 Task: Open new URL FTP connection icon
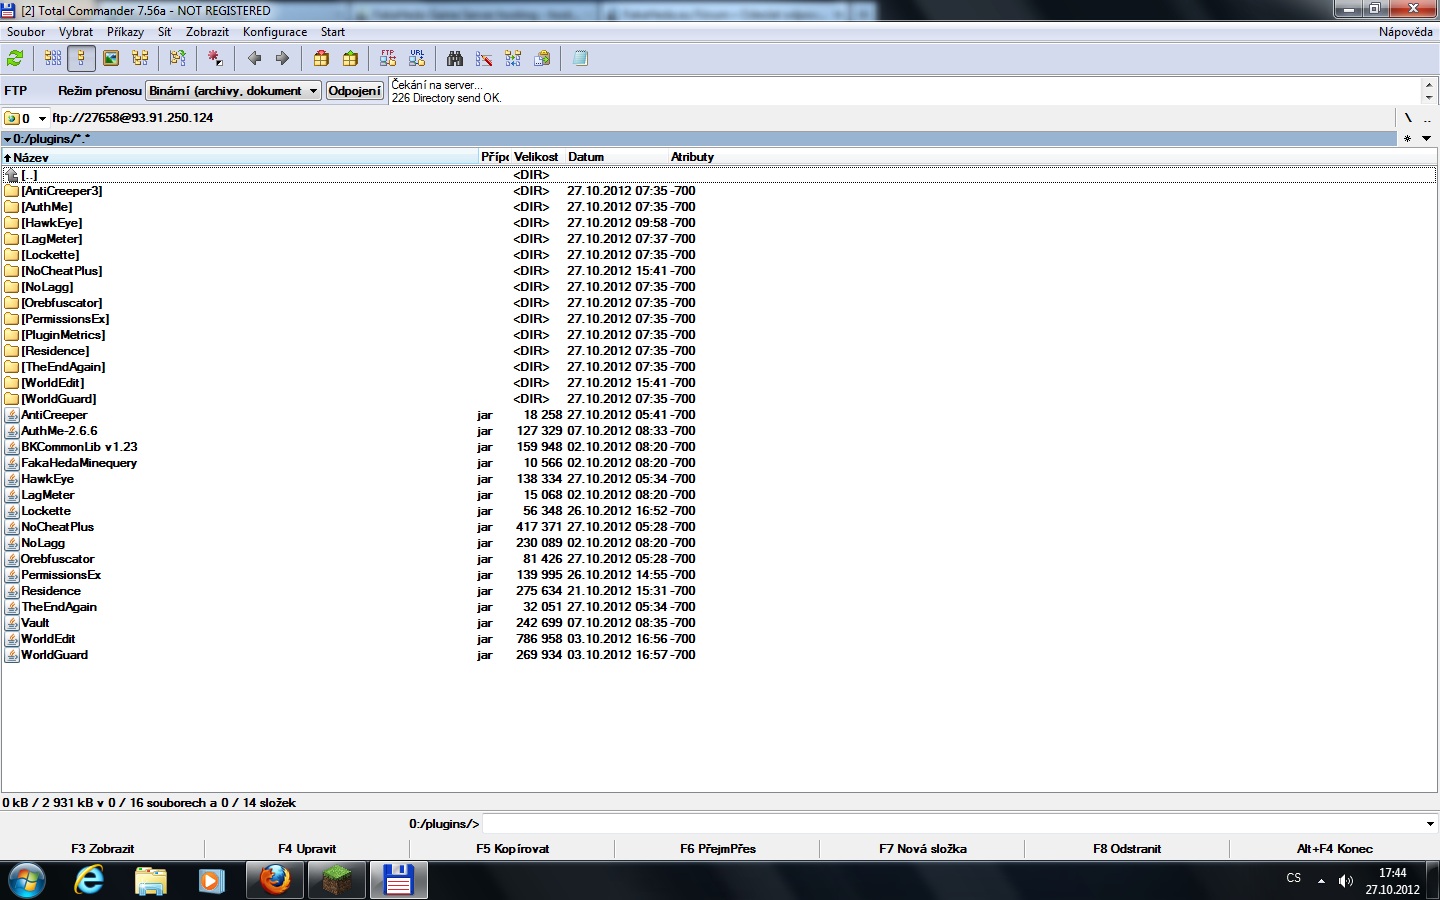click(x=417, y=59)
